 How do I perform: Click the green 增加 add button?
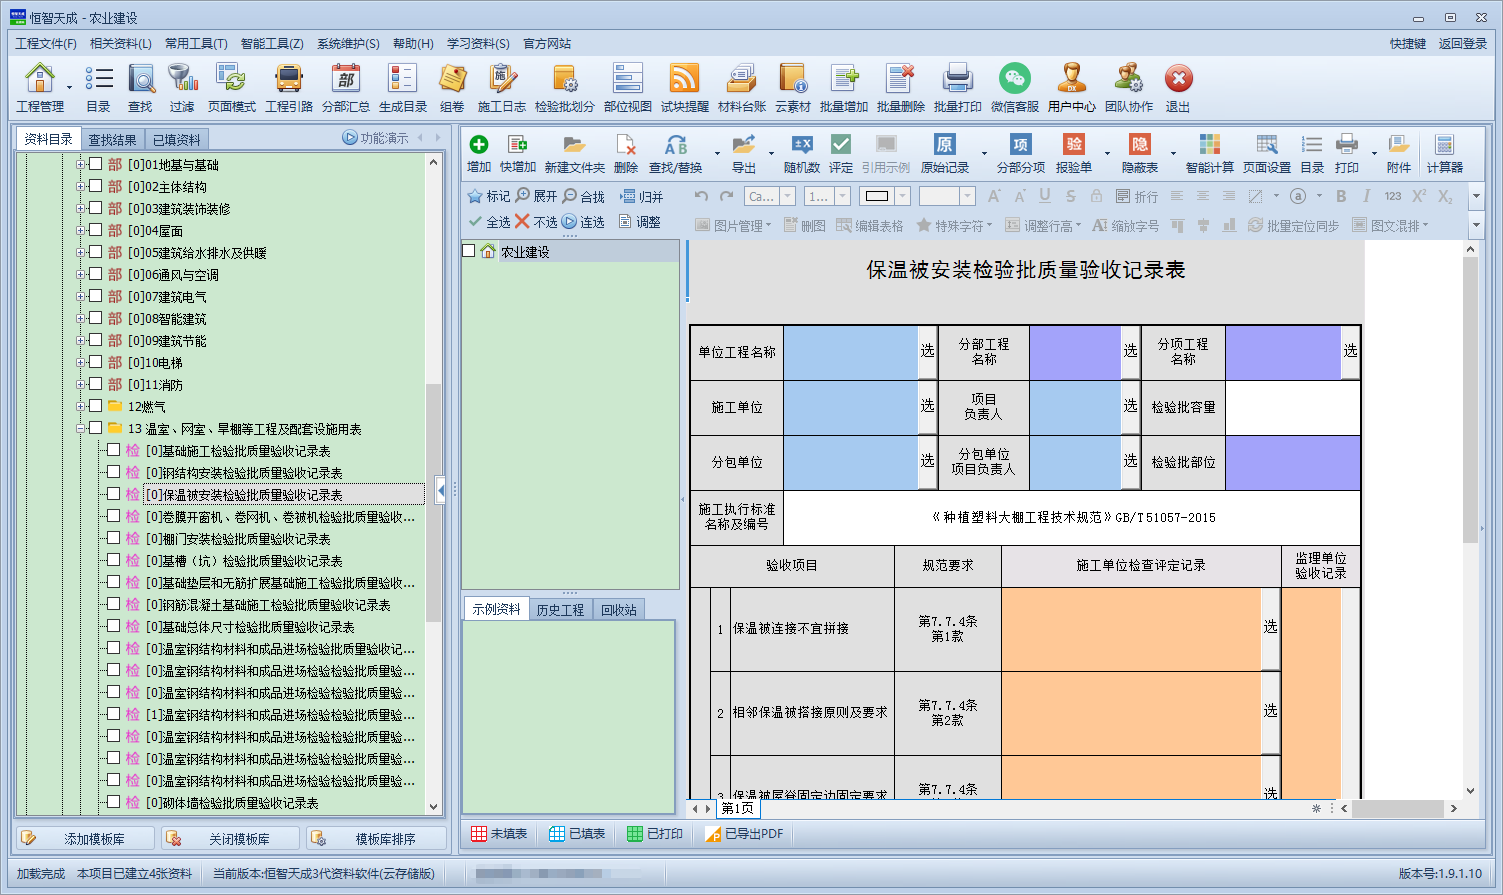[479, 154]
